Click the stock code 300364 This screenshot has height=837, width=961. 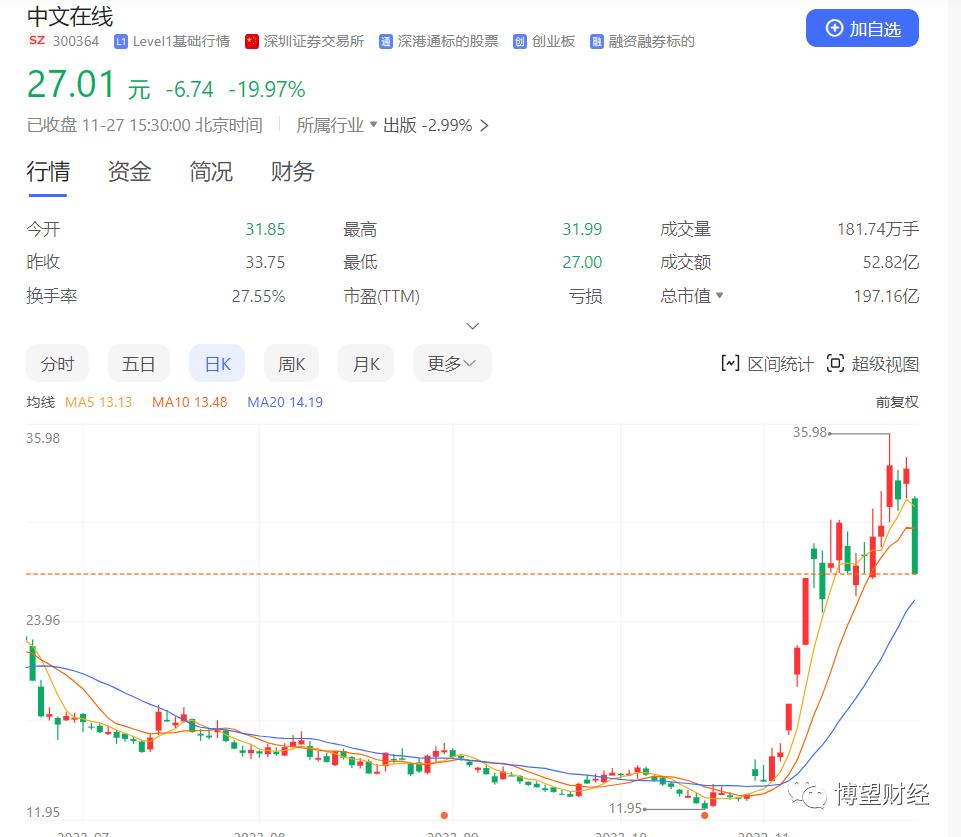pyautogui.click(x=75, y=41)
